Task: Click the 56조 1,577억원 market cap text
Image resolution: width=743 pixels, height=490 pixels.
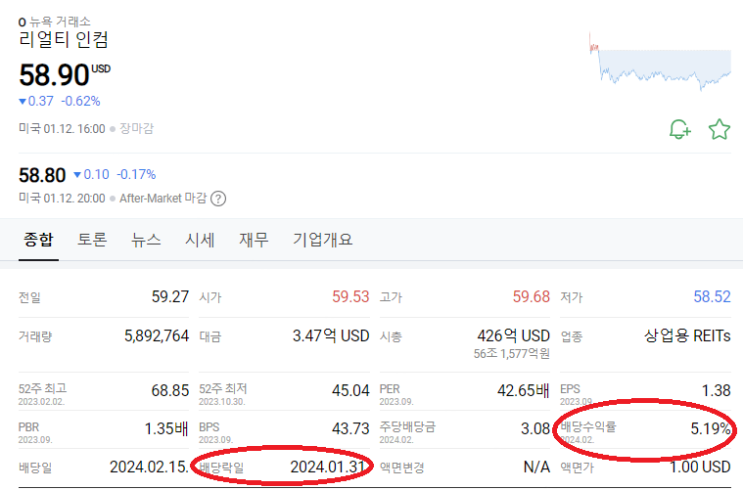Action: pos(512,354)
